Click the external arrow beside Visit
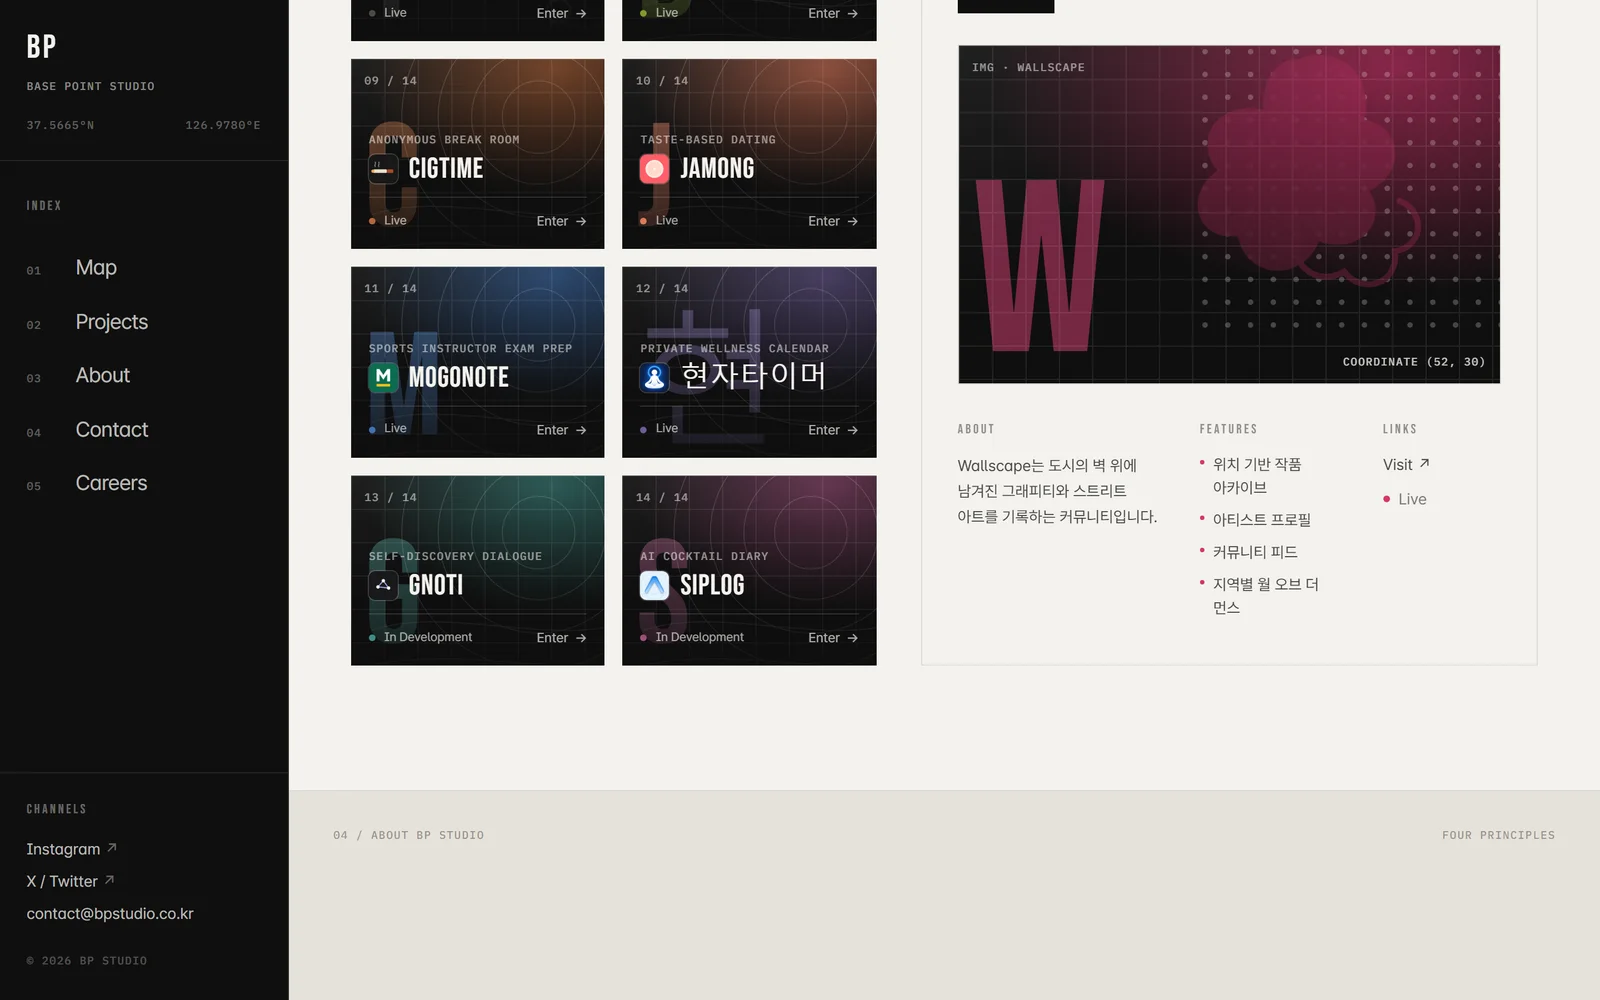The width and height of the screenshot is (1600, 1000). pyautogui.click(x=1425, y=463)
